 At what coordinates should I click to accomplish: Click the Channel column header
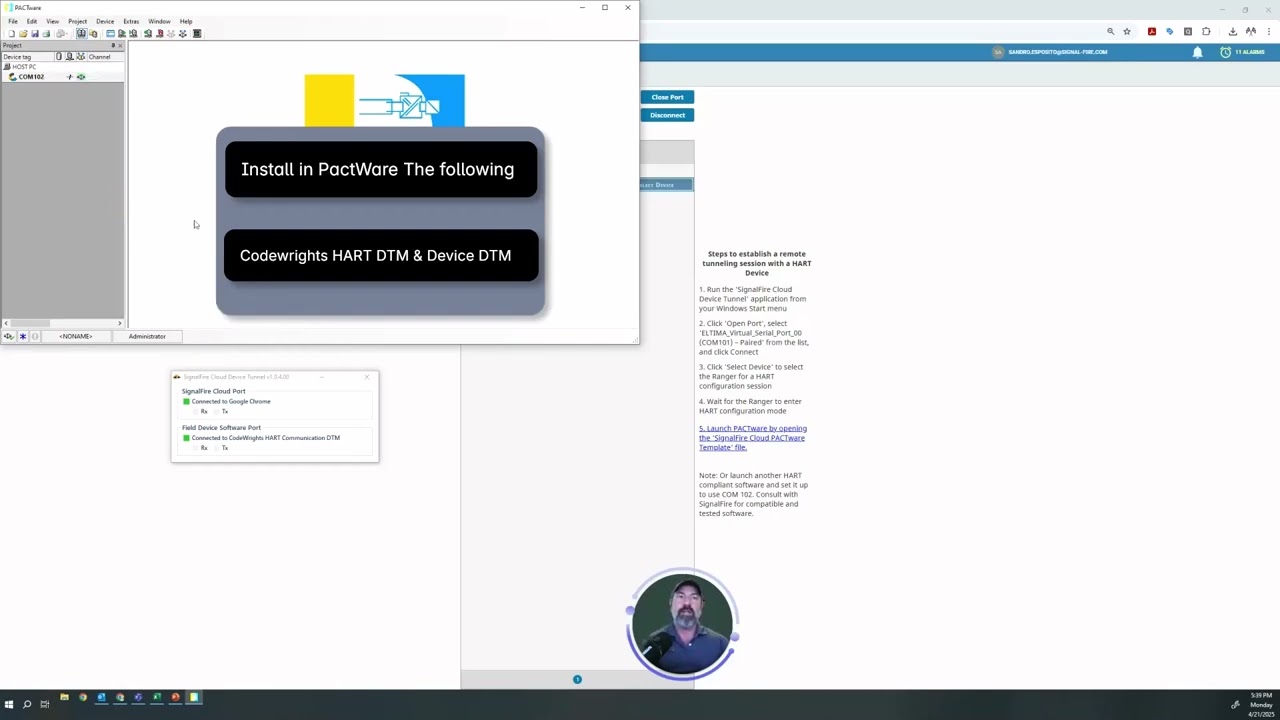point(105,57)
